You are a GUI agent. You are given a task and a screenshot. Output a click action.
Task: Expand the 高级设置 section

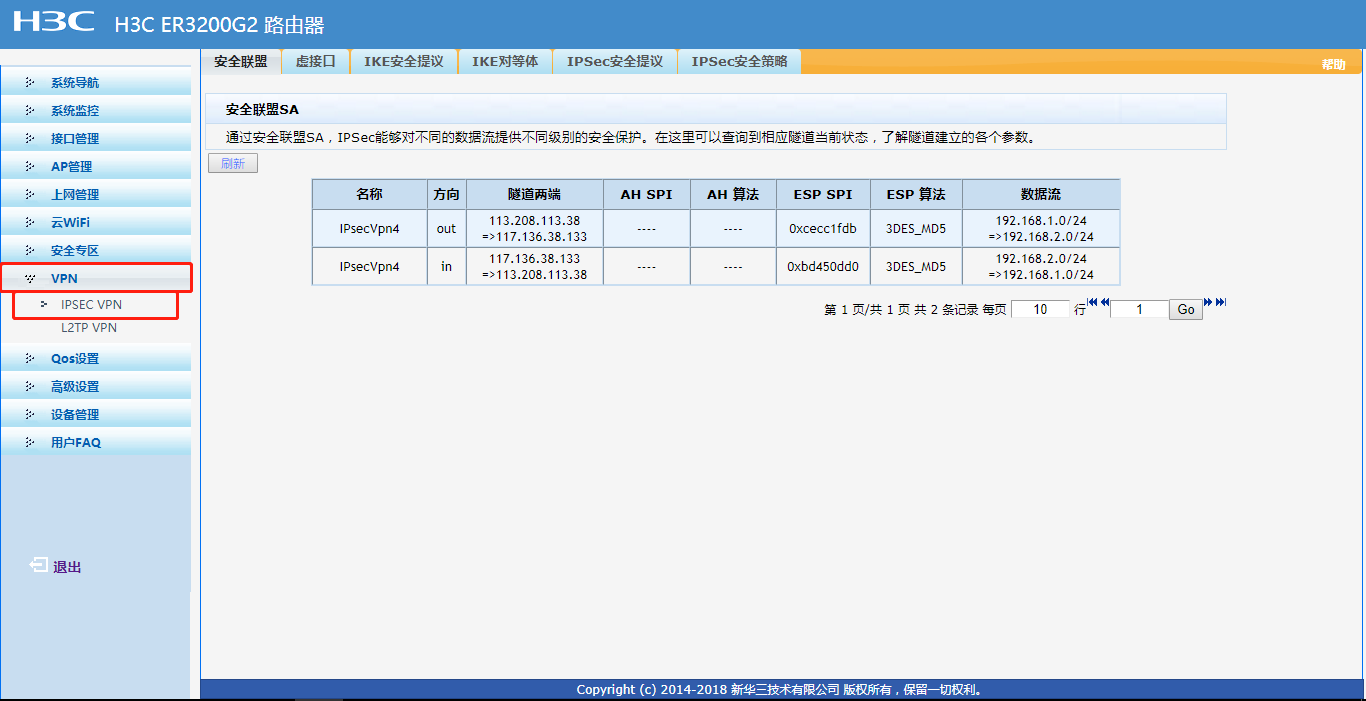pos(75,386)
